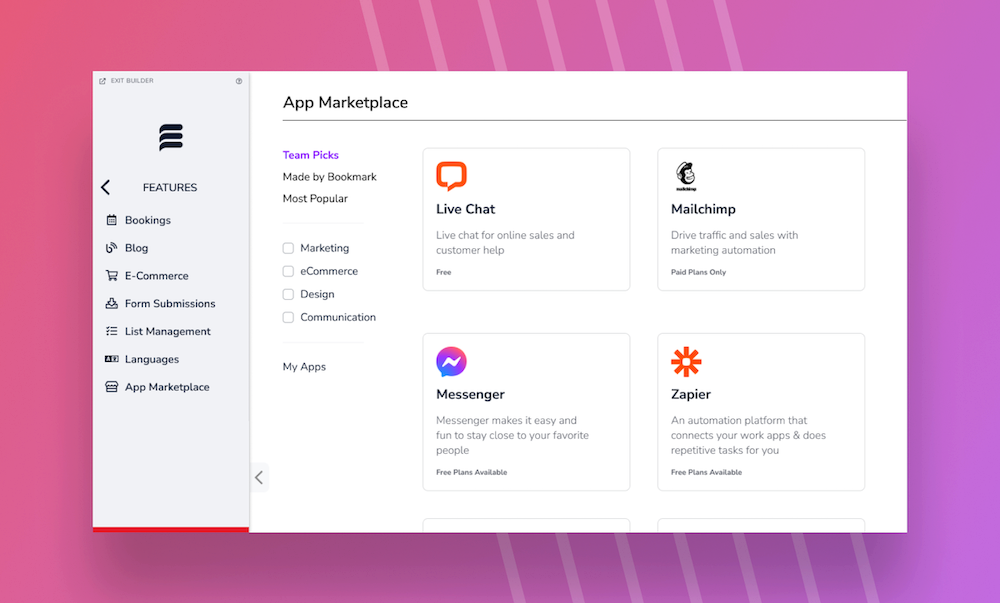1000x603 pixels.
Task: Open the Mailchimp app title
Action: tap(703, 209)
